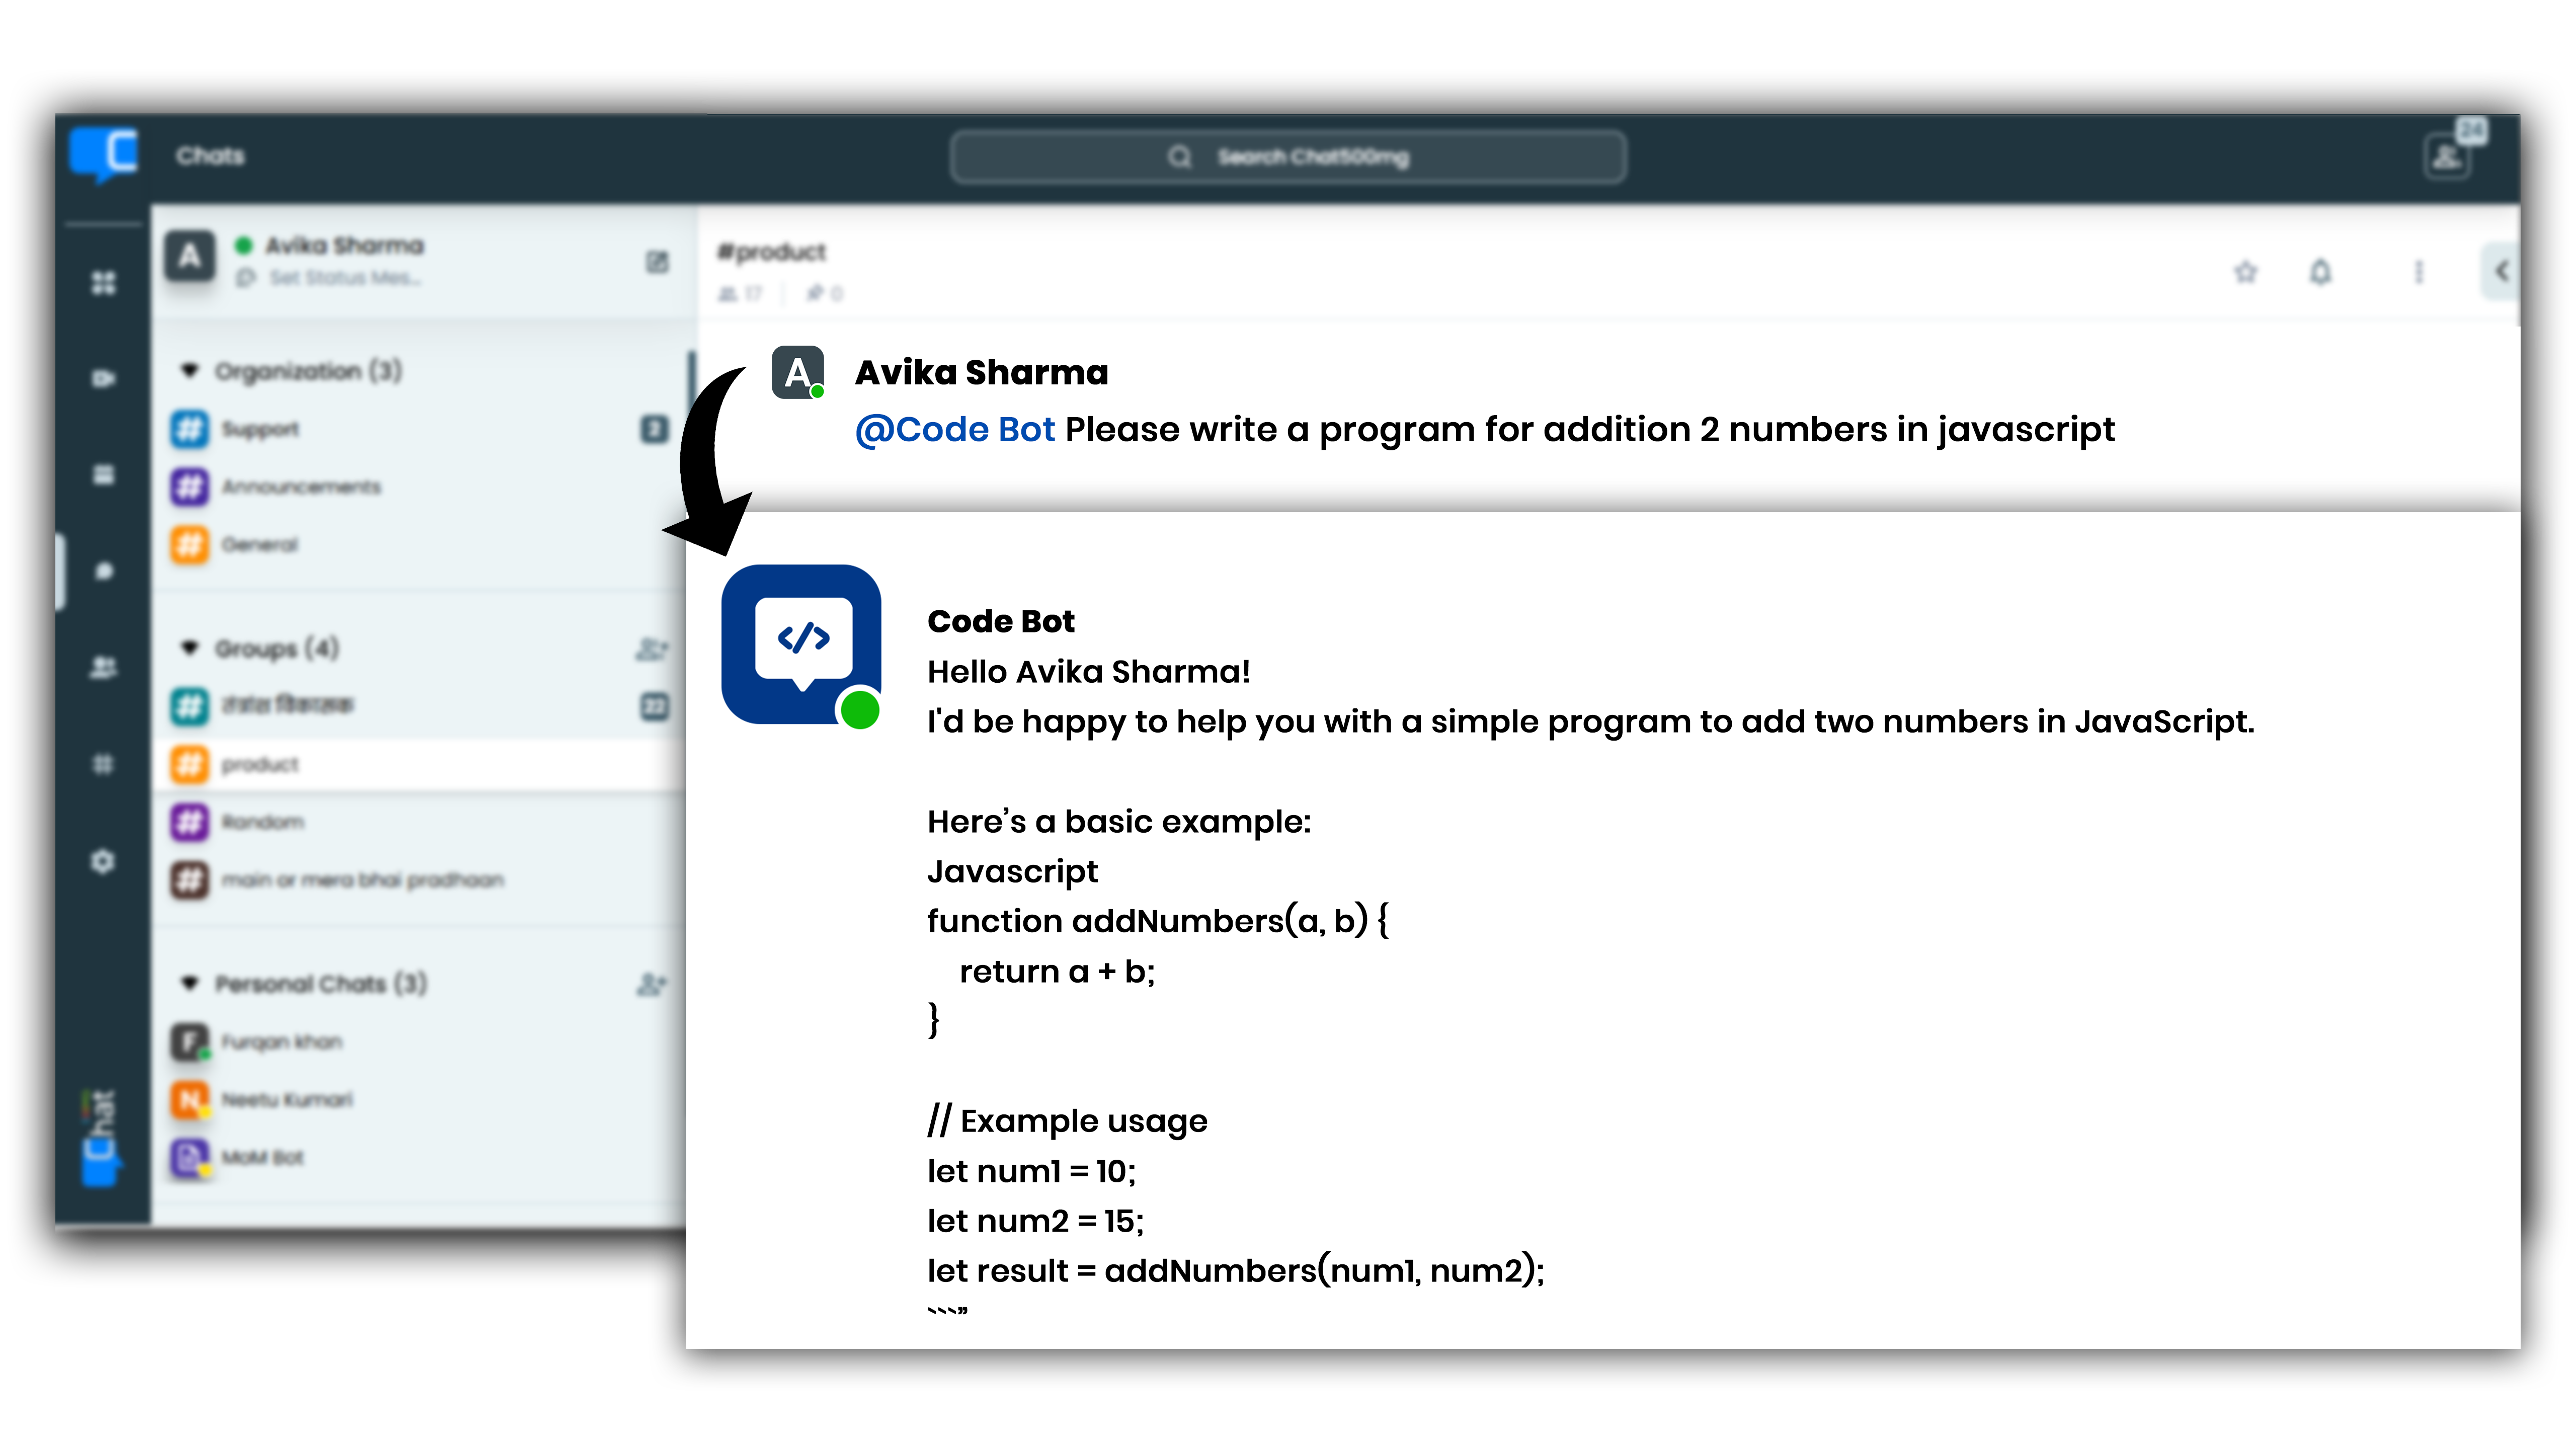Click the Chats header label

[x=210, y=156]
